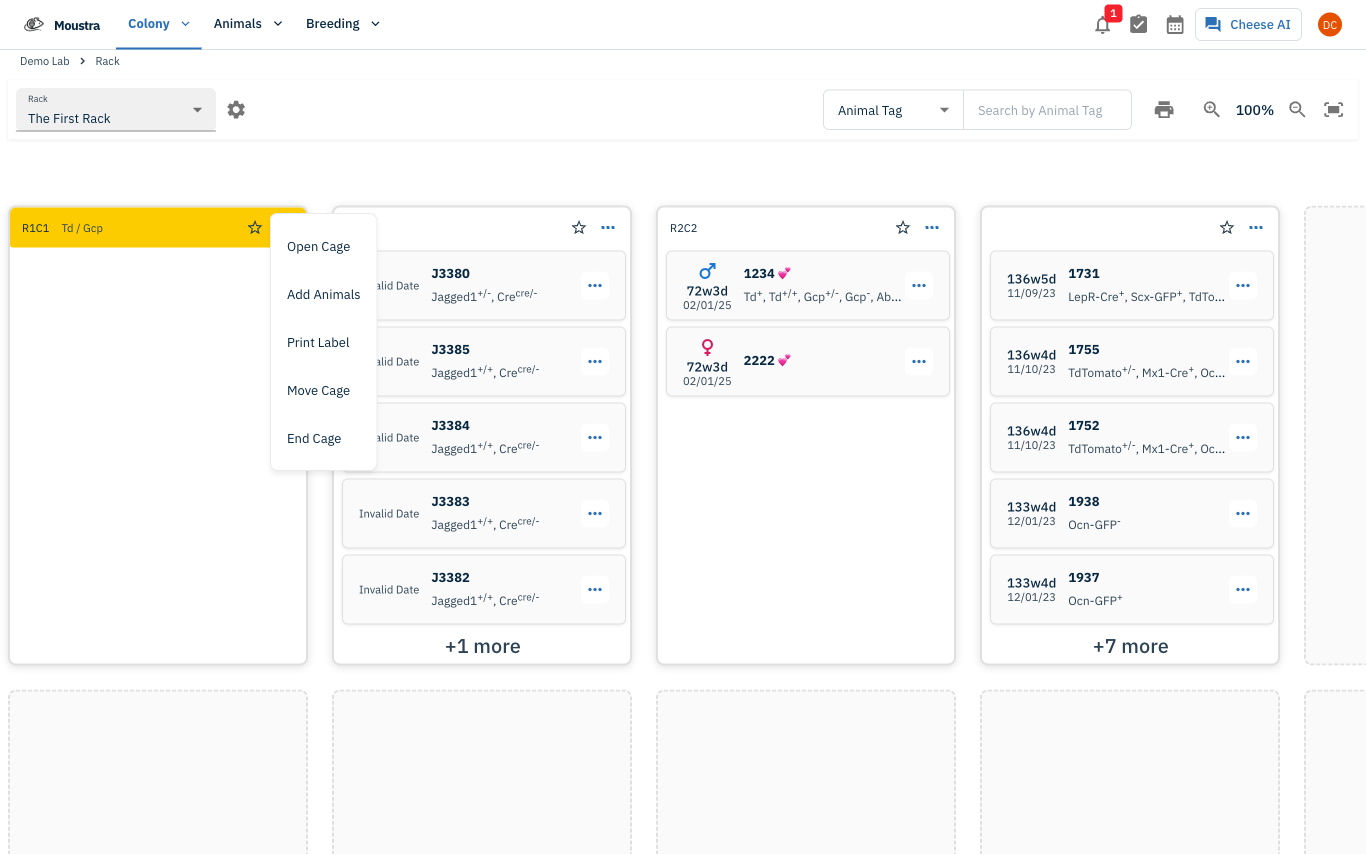Open the tasks checklist icon
This screenshot has height=854, width=1366.
click(1138, 25)
